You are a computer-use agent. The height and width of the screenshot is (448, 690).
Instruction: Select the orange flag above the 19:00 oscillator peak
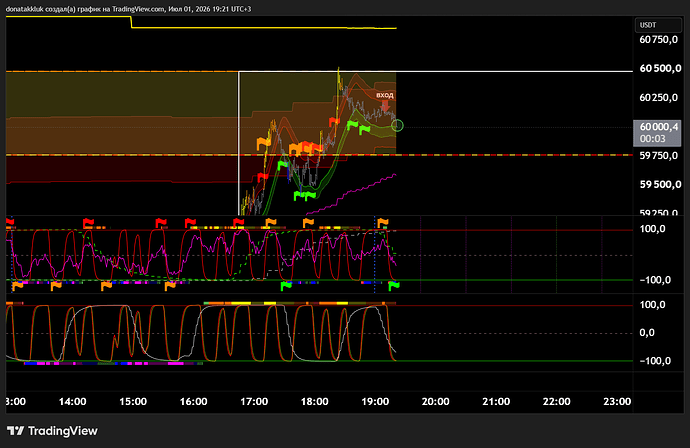(x=383, y=222)
